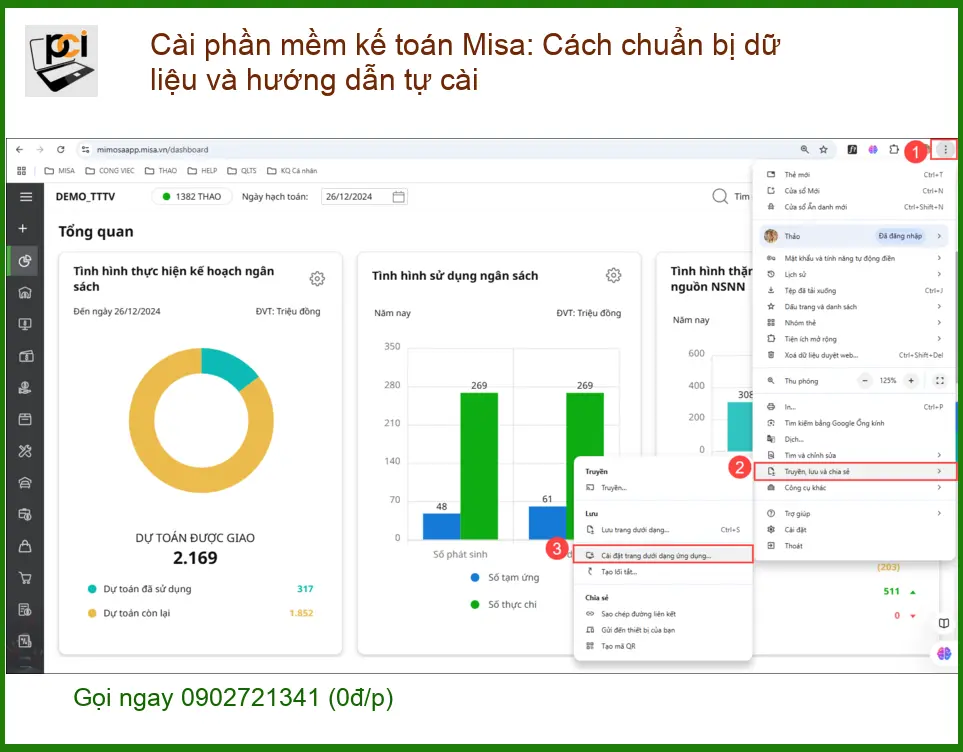Open the Chrome three-dot menu
The image size is (963, 752).
tap(945, 149)
